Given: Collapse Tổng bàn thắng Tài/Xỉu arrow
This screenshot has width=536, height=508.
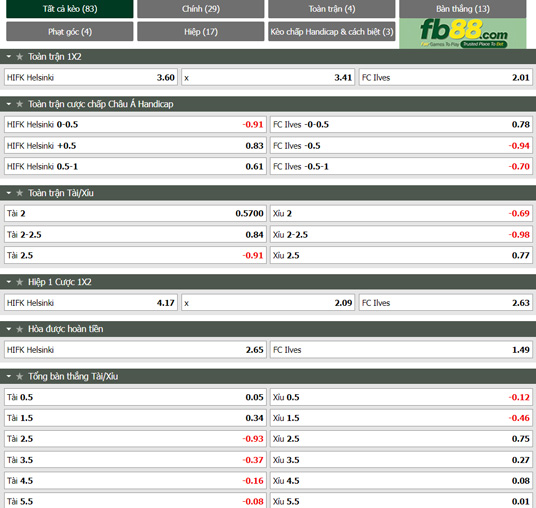Looking at the screenshot, I should click(9, 376).
